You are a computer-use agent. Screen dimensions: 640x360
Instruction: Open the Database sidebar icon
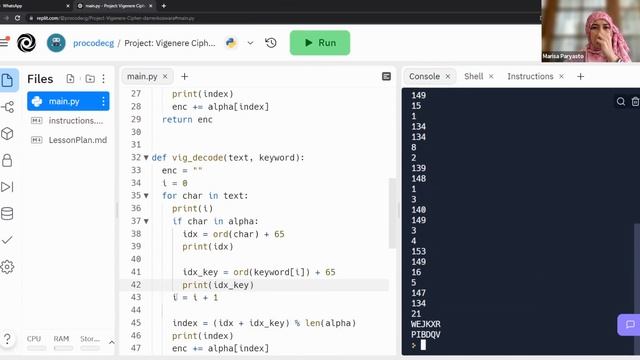pos(8,213)
